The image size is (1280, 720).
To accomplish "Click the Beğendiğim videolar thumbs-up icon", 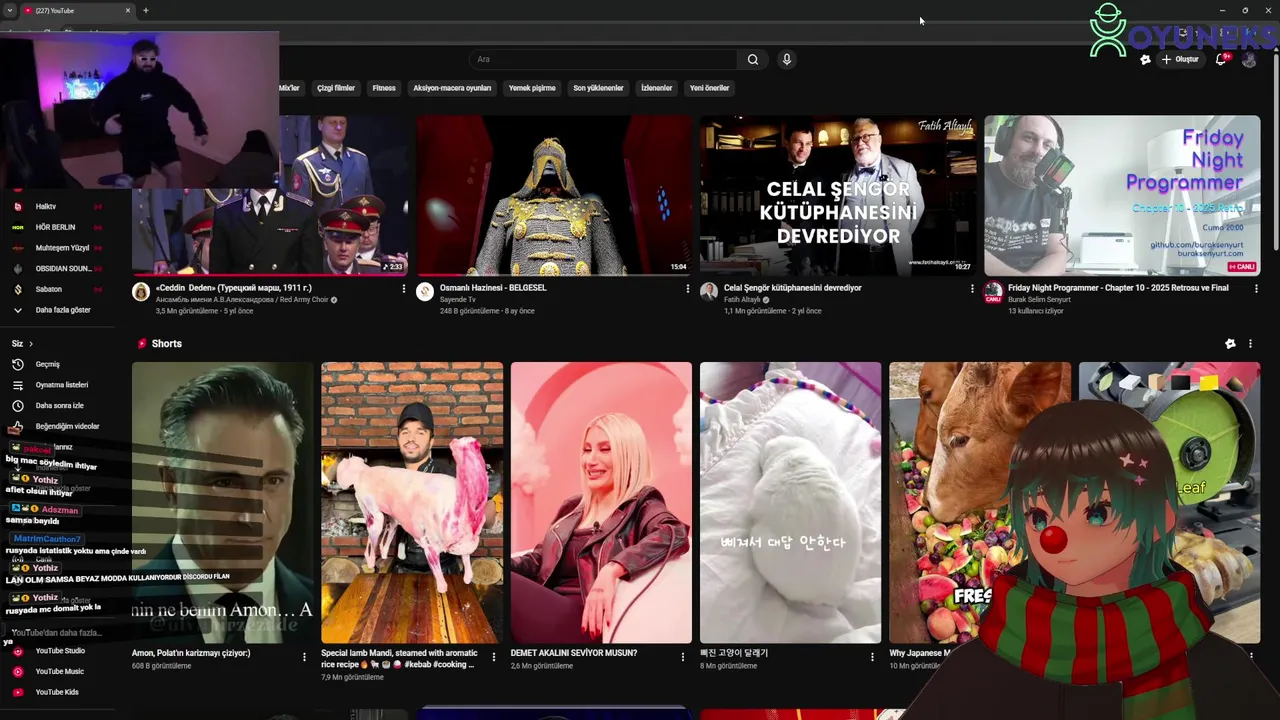I will tap(17, 426).
